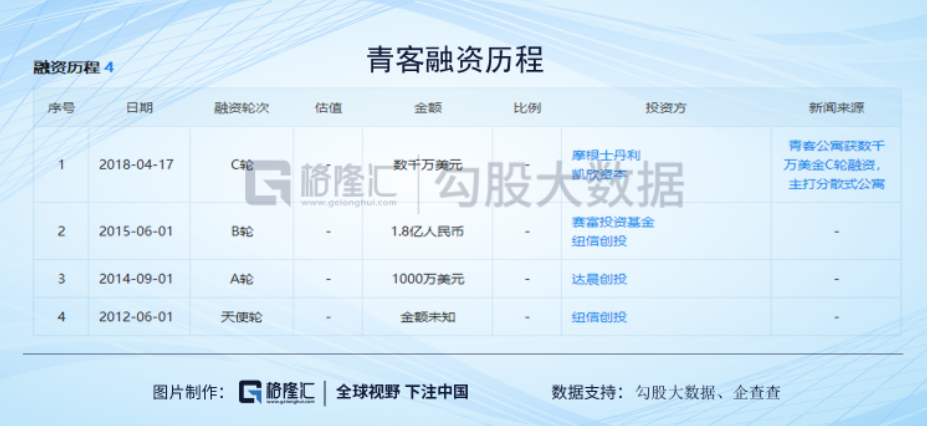
Task: Open the 赛富投资基金 investor link
Action: (613, 222)
